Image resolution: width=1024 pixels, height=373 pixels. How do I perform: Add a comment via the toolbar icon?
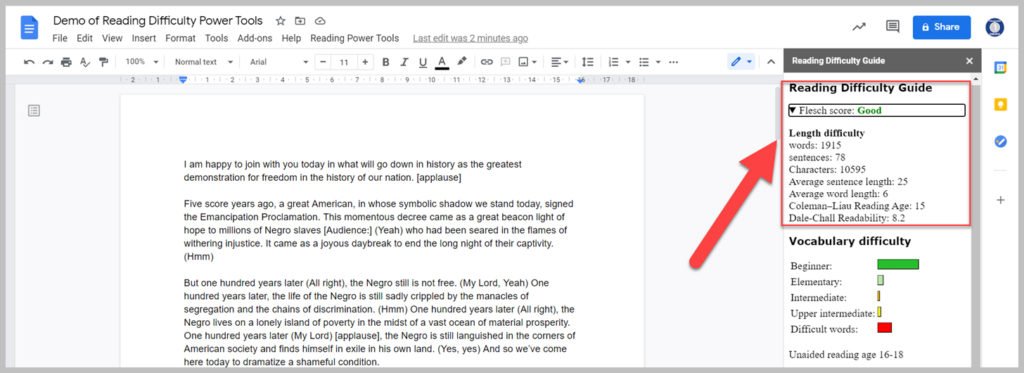point(505,62)
